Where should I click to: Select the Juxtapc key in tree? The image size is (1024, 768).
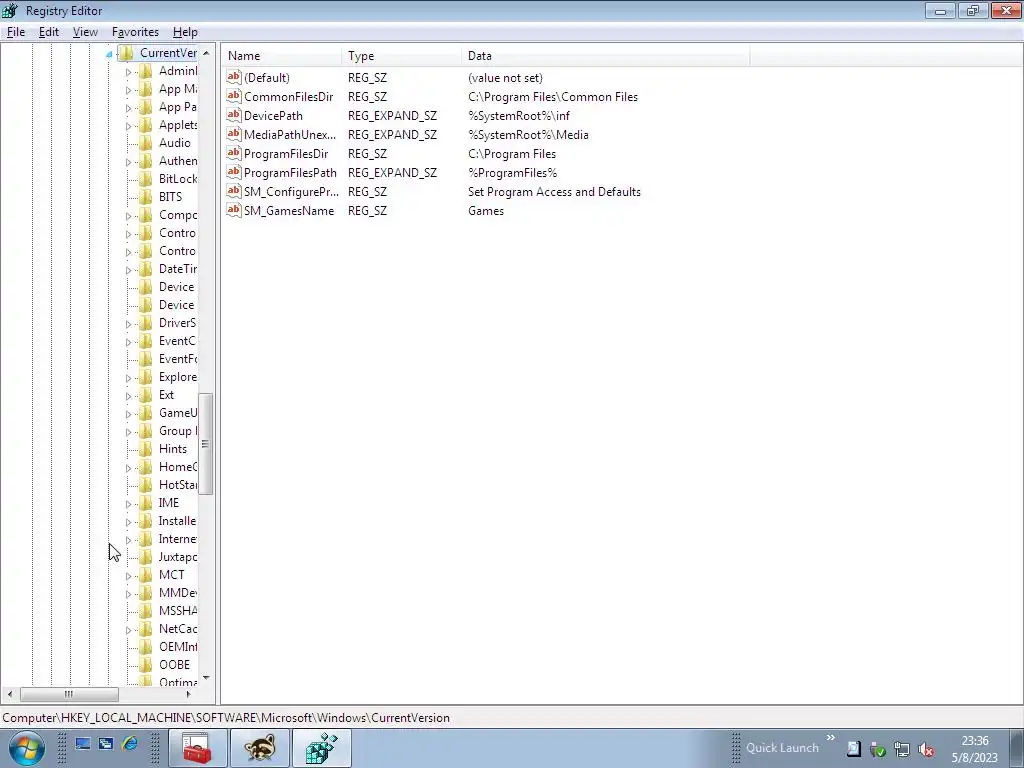(x=178, y=556)
